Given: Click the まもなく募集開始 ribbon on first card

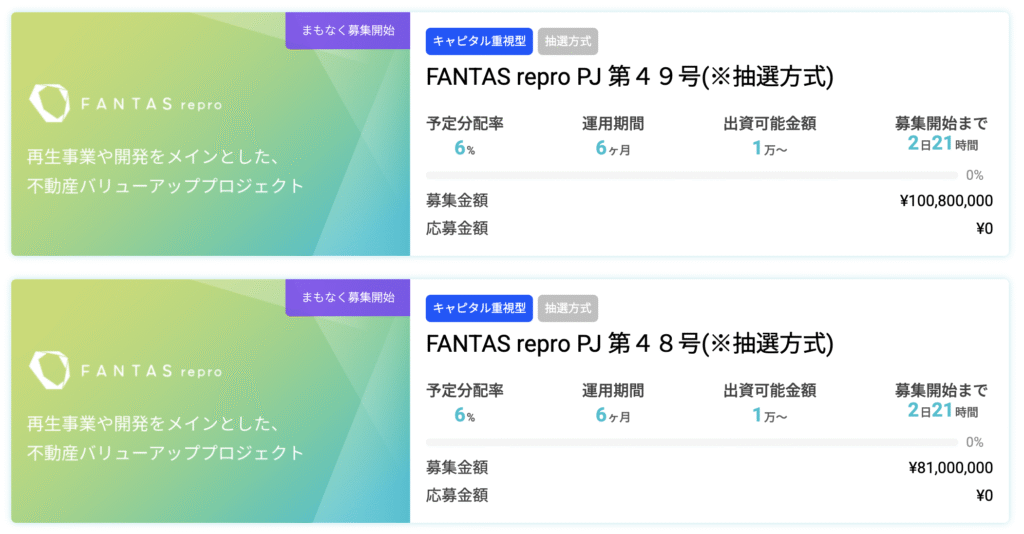Looking at the screenshot, I should click(x=347, y=30).
